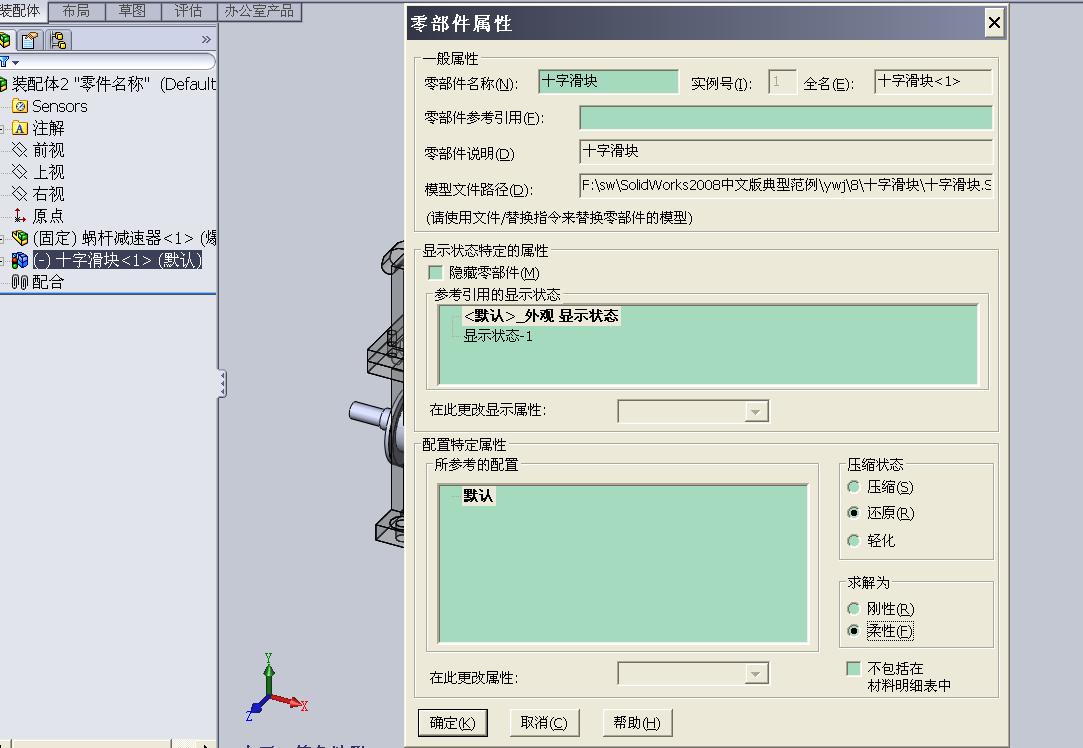Click the 右视 plane icon
Viewport: 1083px width, 748px height.
click(20, 194)
